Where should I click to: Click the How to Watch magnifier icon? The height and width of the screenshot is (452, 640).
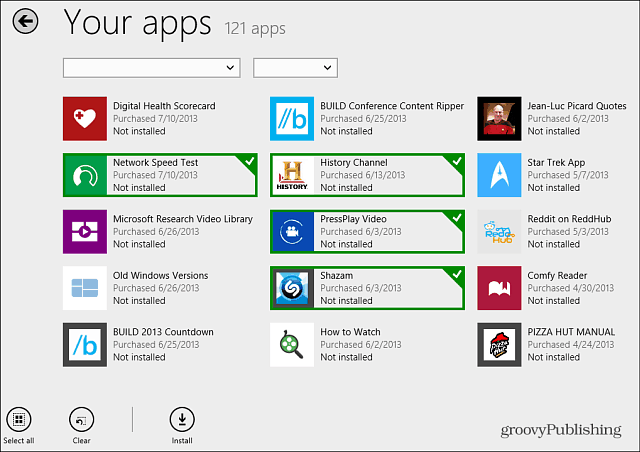pos(292,345)
